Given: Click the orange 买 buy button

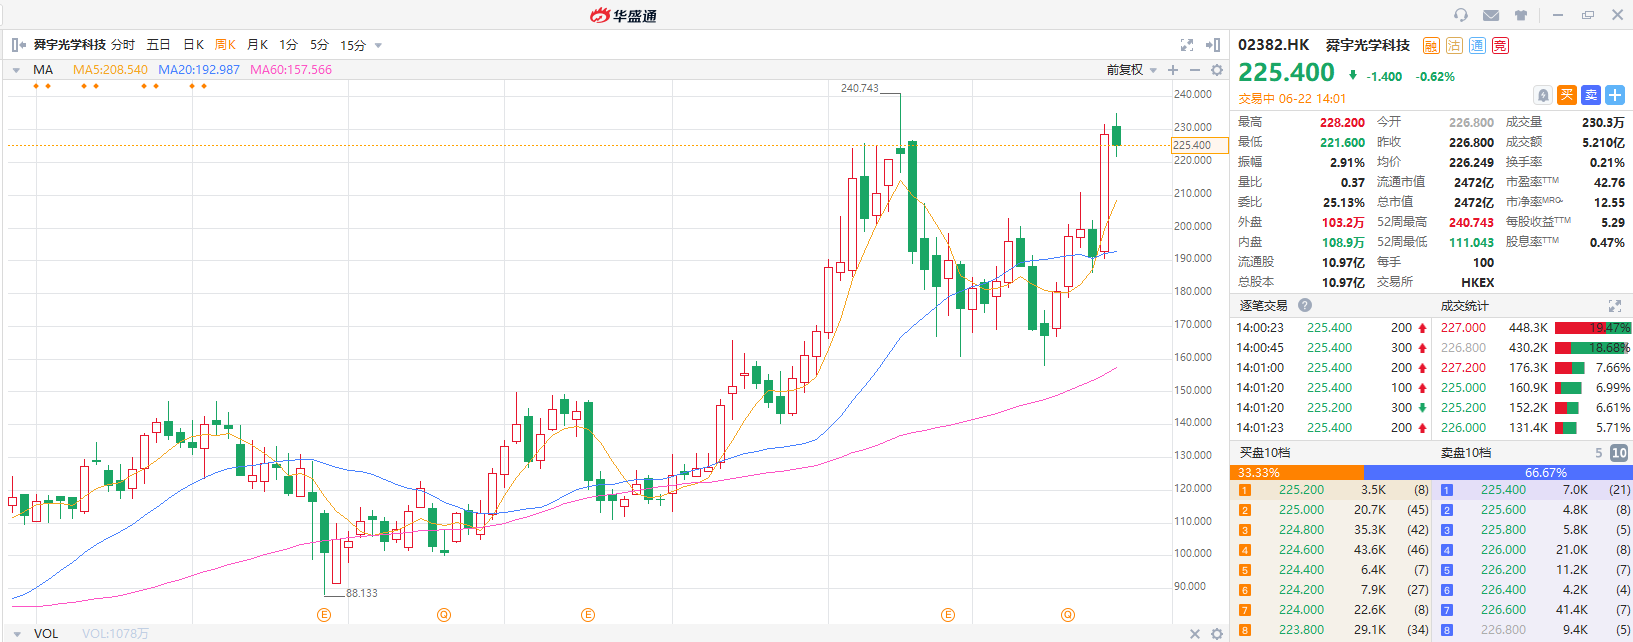Looking at the screenshot, I should 1567,95.
